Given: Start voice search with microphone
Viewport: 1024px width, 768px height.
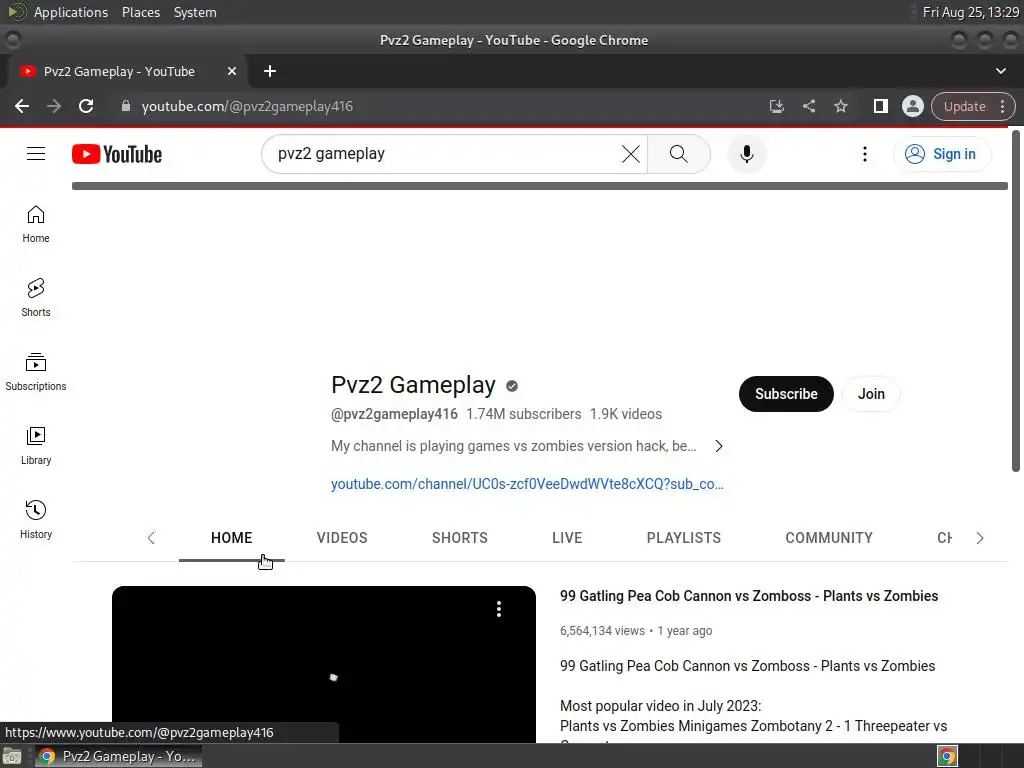Looking at the screenshot, I should (x=746, y=154).
